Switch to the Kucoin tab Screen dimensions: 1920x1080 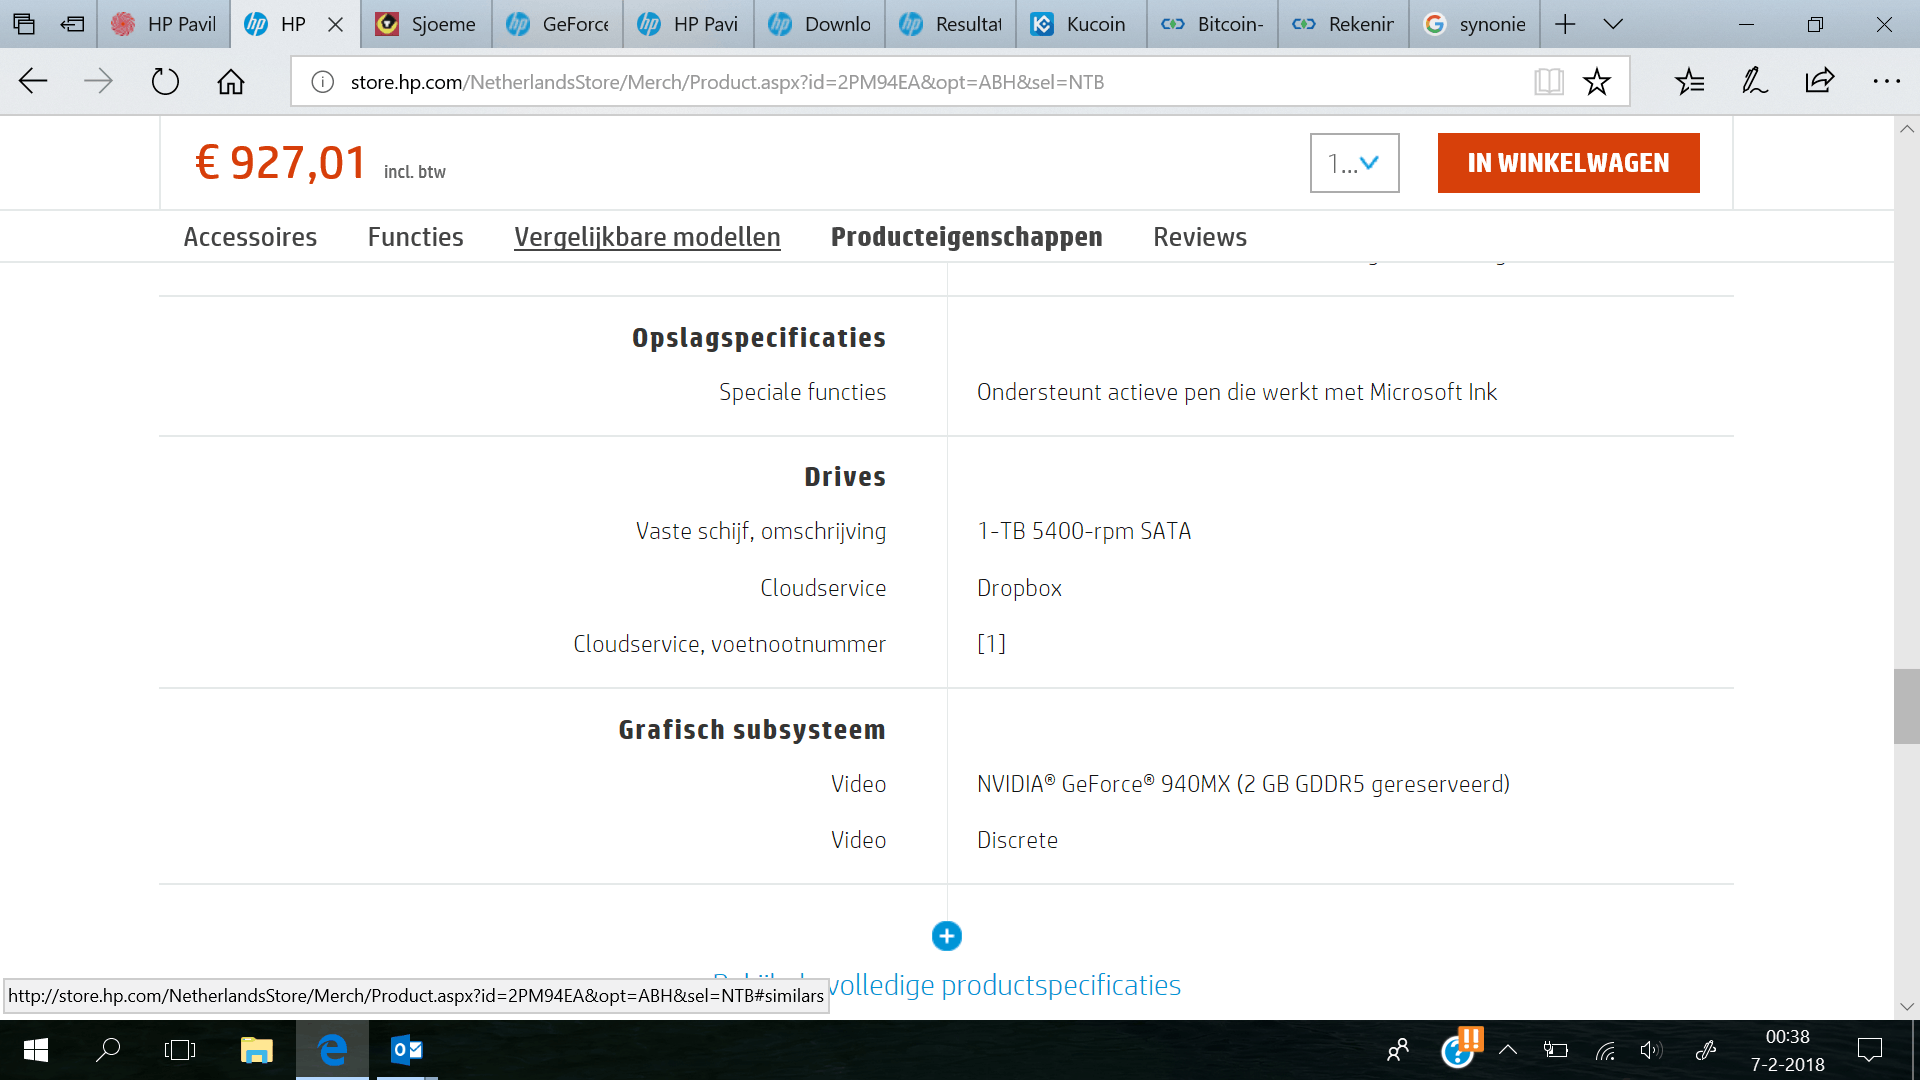[1081, 24]
